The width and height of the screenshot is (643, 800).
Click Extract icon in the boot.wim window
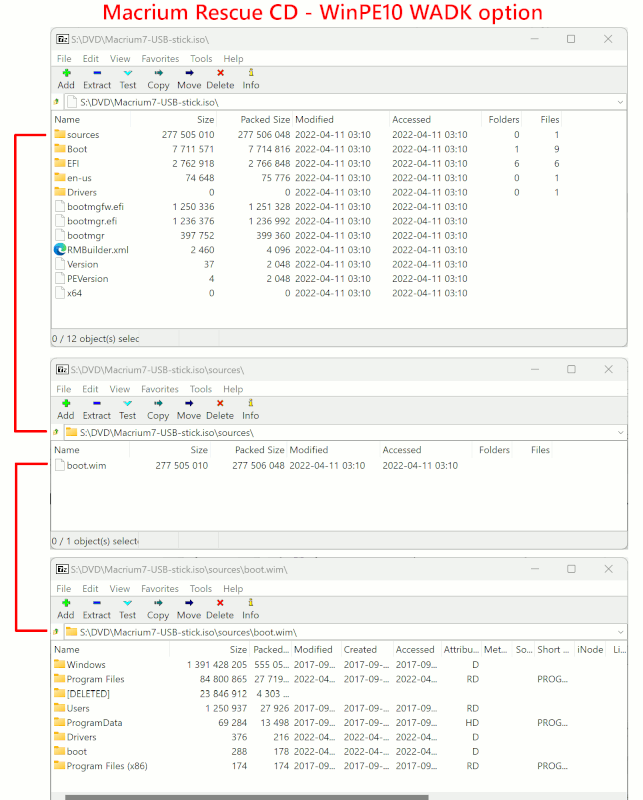click(x=96, y=603)
